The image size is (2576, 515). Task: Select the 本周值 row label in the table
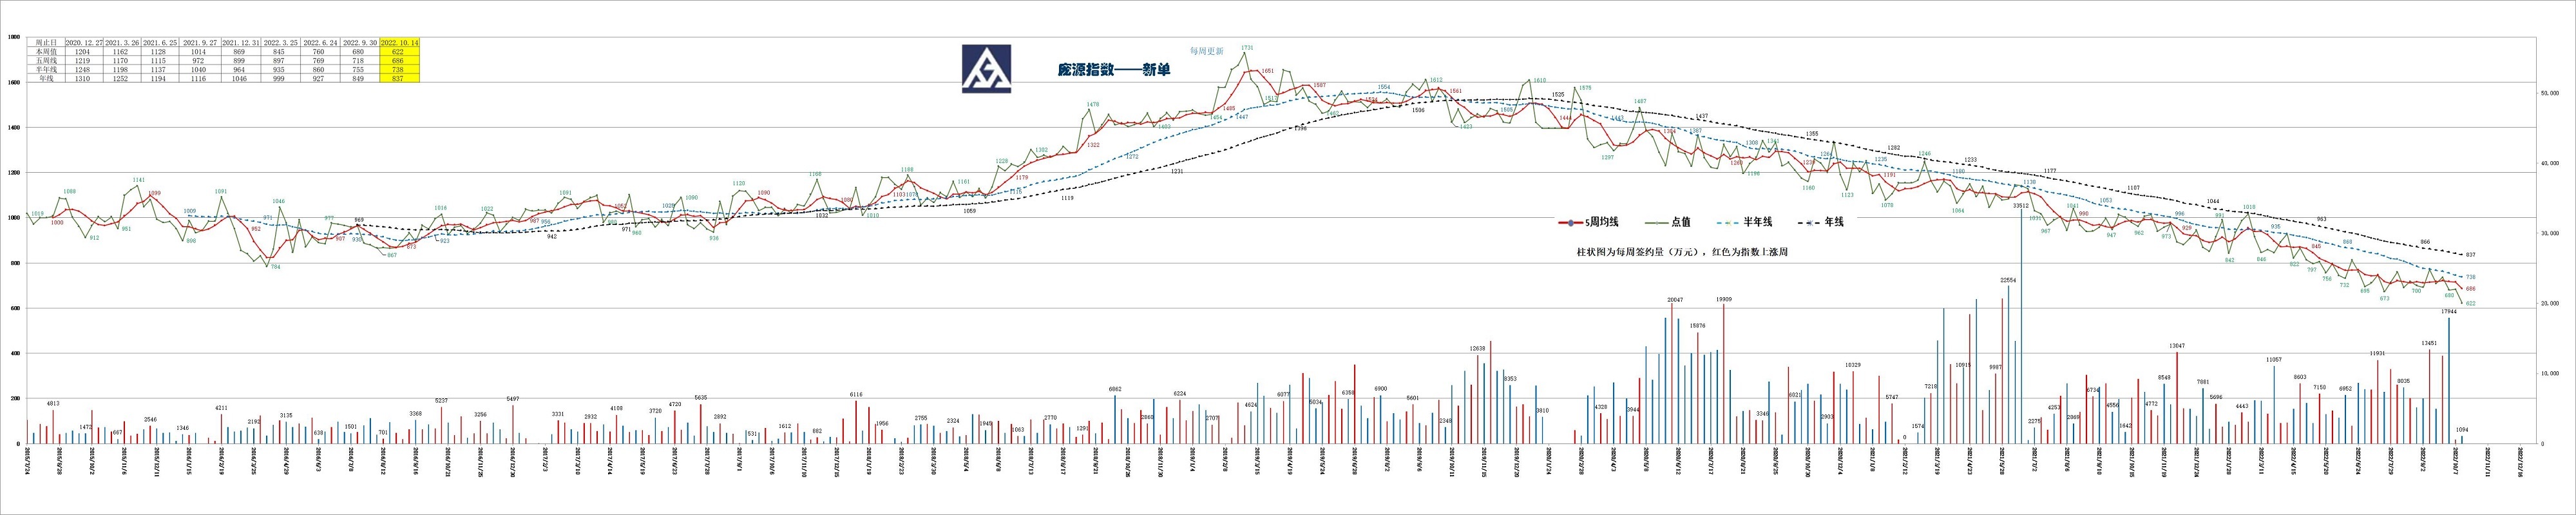coord(46,51)
